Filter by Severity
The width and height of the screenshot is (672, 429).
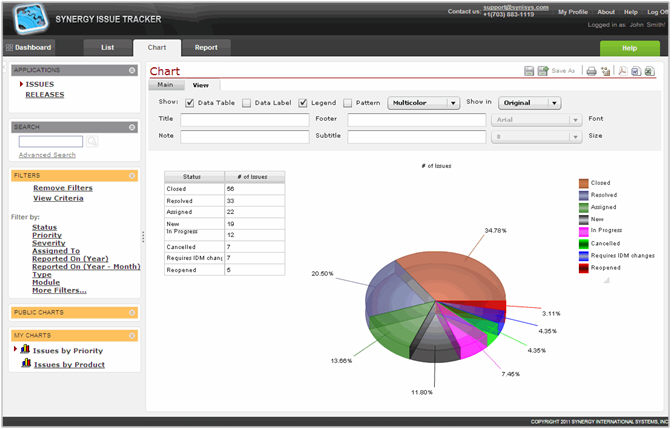point(49,243)
